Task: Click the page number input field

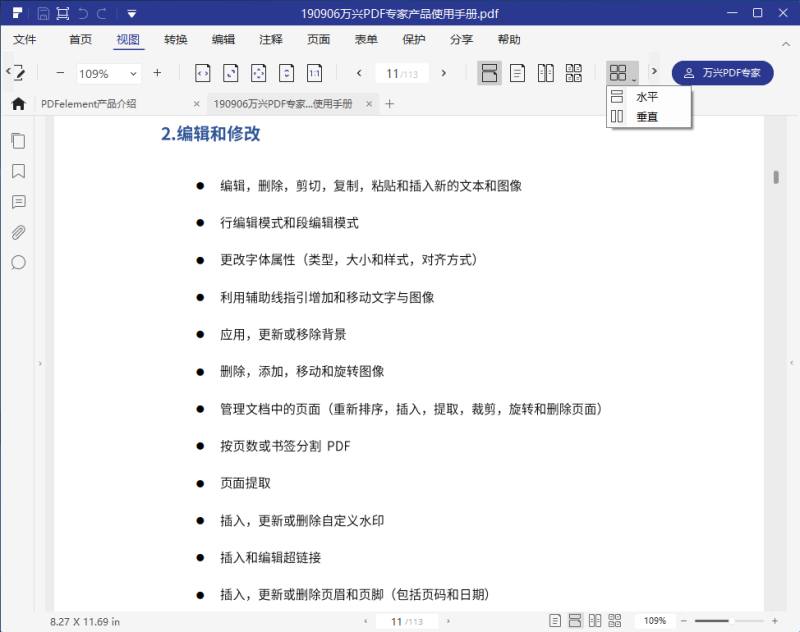Action: (x=403, y=73)
